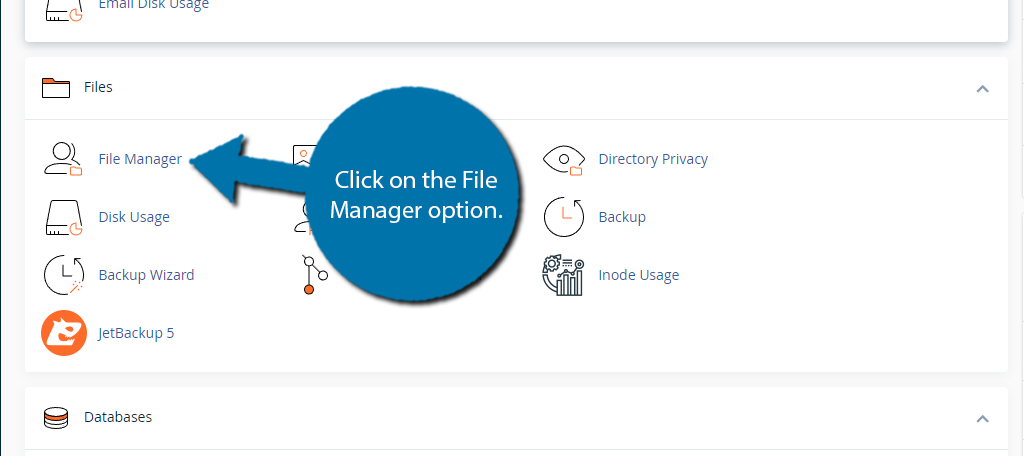Launch the orange JetBackup 5 icon
This screenshot has width=1024, height=456.
pyautogui.click(x=63, y=333)
